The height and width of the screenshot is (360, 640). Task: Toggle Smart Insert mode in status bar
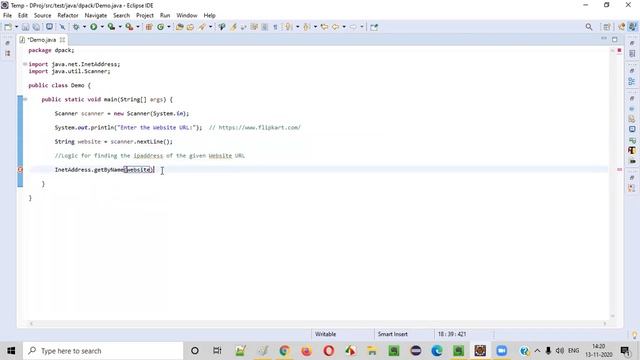393,334
